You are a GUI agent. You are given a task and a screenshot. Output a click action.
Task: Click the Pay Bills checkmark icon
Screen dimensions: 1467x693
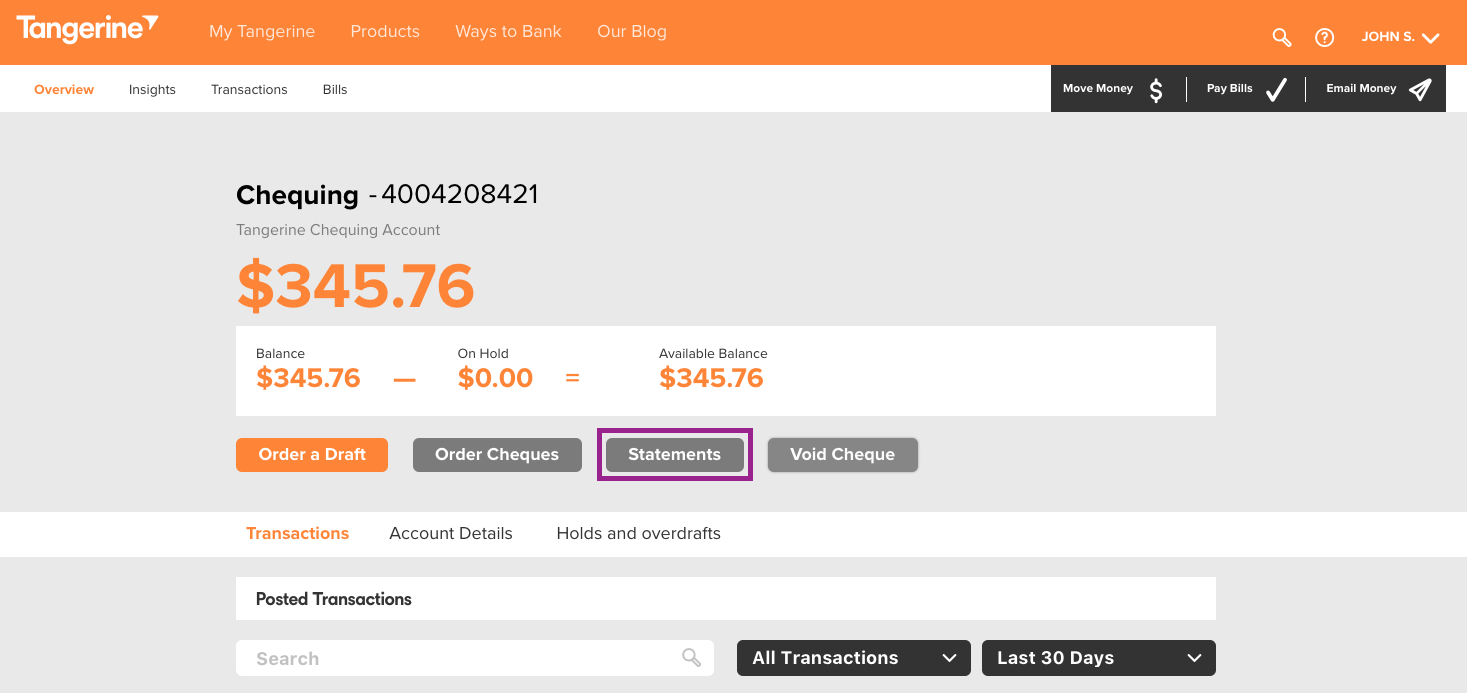[x=1276, y=90]
